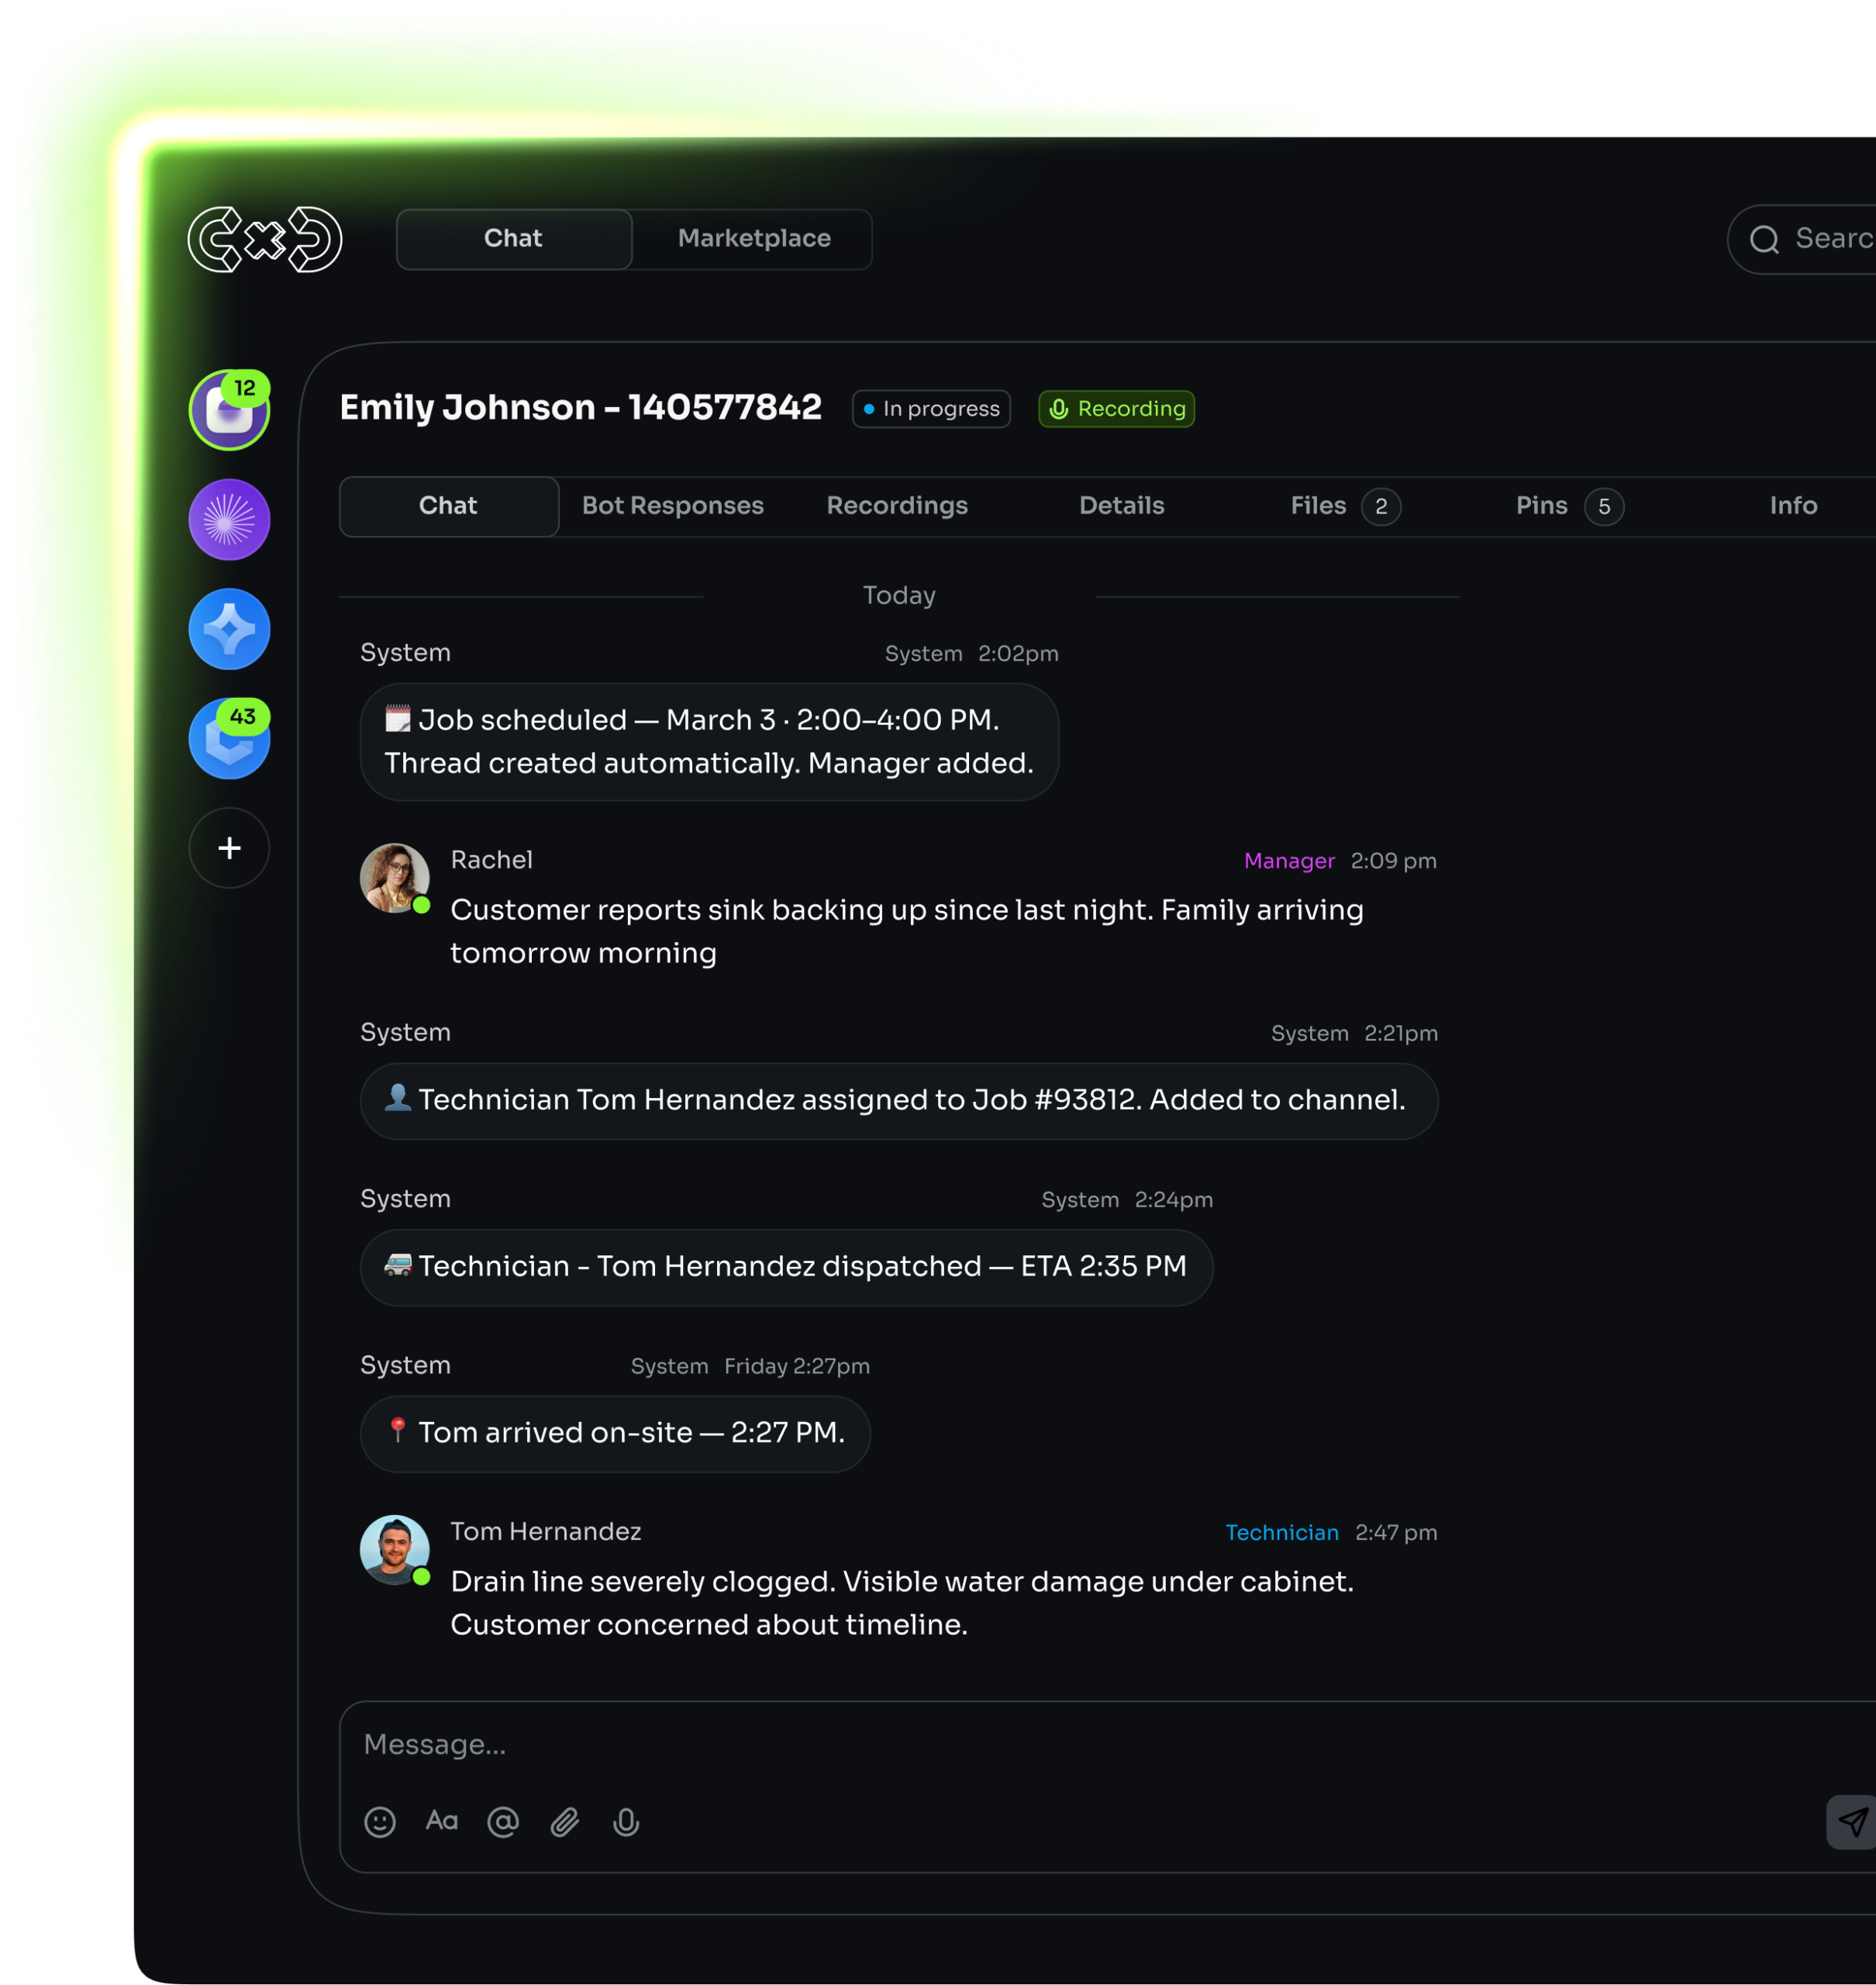Open the emoji picker in message composer
The height and width of the screenshot is (1985, 1876).
pos(380,1821)
